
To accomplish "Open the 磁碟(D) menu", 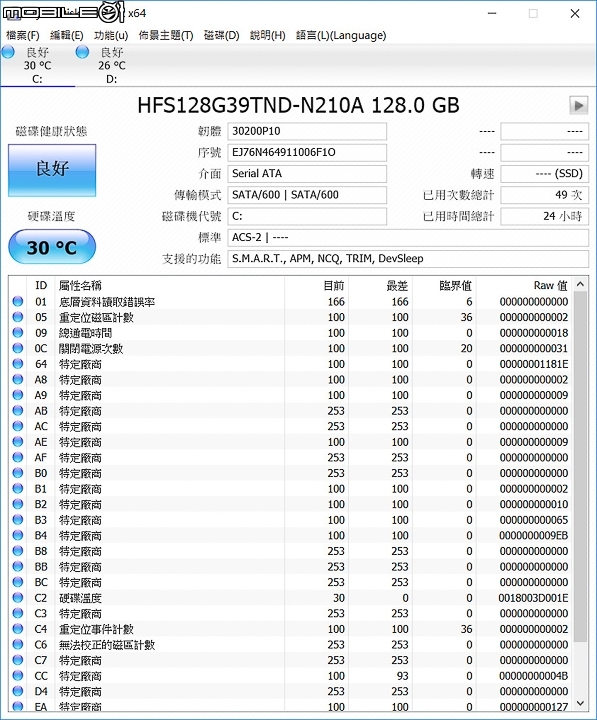I will point(221,35).
